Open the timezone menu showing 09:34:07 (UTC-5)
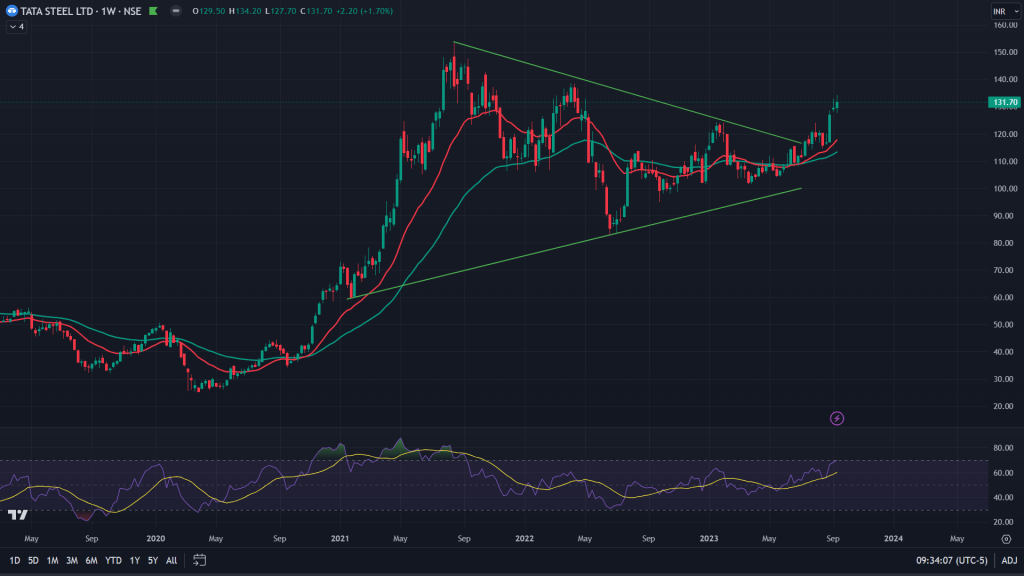 click(x=946, y=560)
